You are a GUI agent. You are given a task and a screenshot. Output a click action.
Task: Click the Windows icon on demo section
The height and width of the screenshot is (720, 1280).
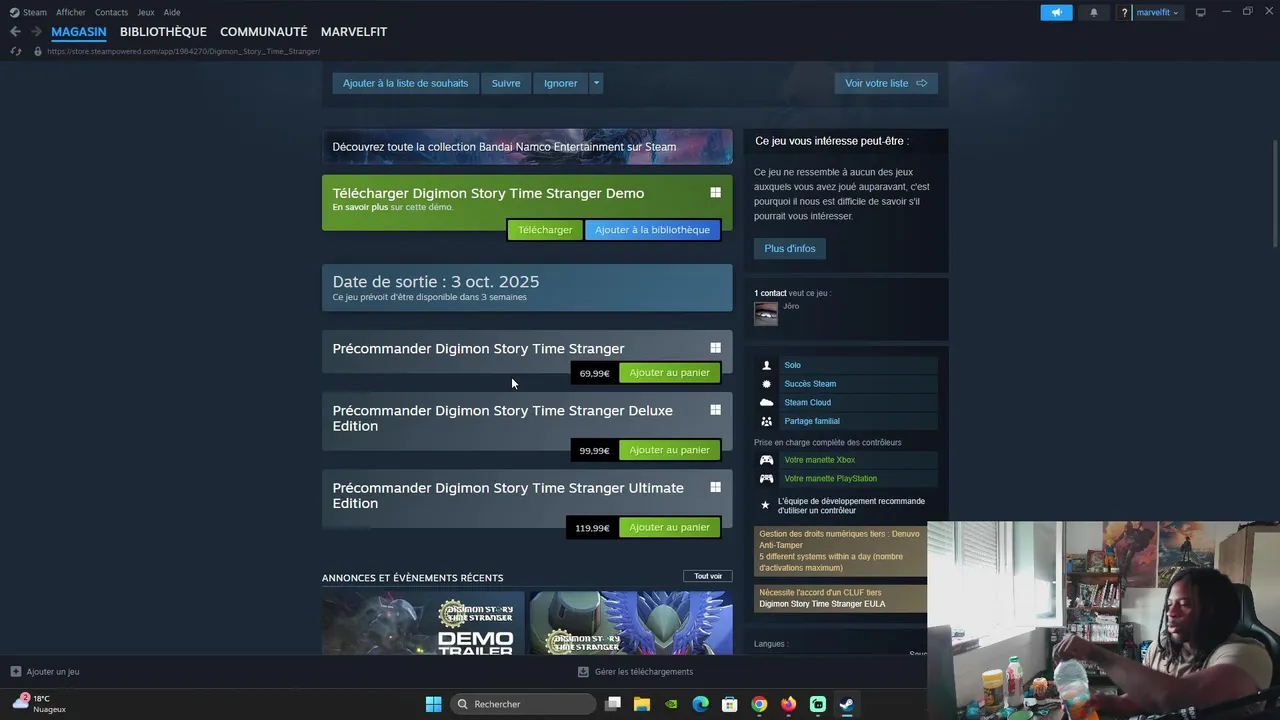coord(715,193)
